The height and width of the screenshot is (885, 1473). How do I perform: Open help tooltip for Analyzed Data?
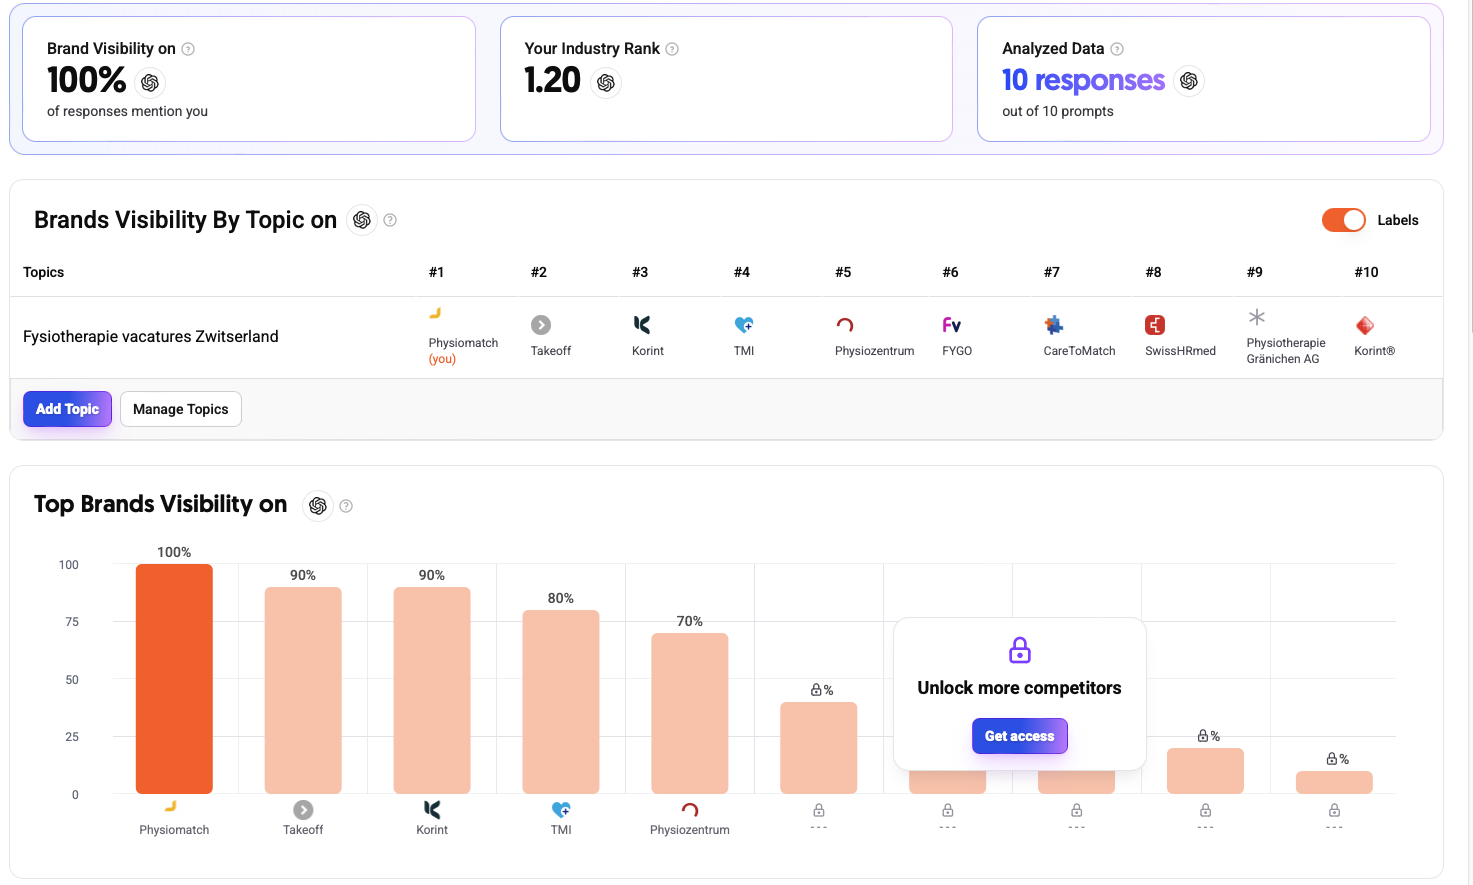point(1117,49)
